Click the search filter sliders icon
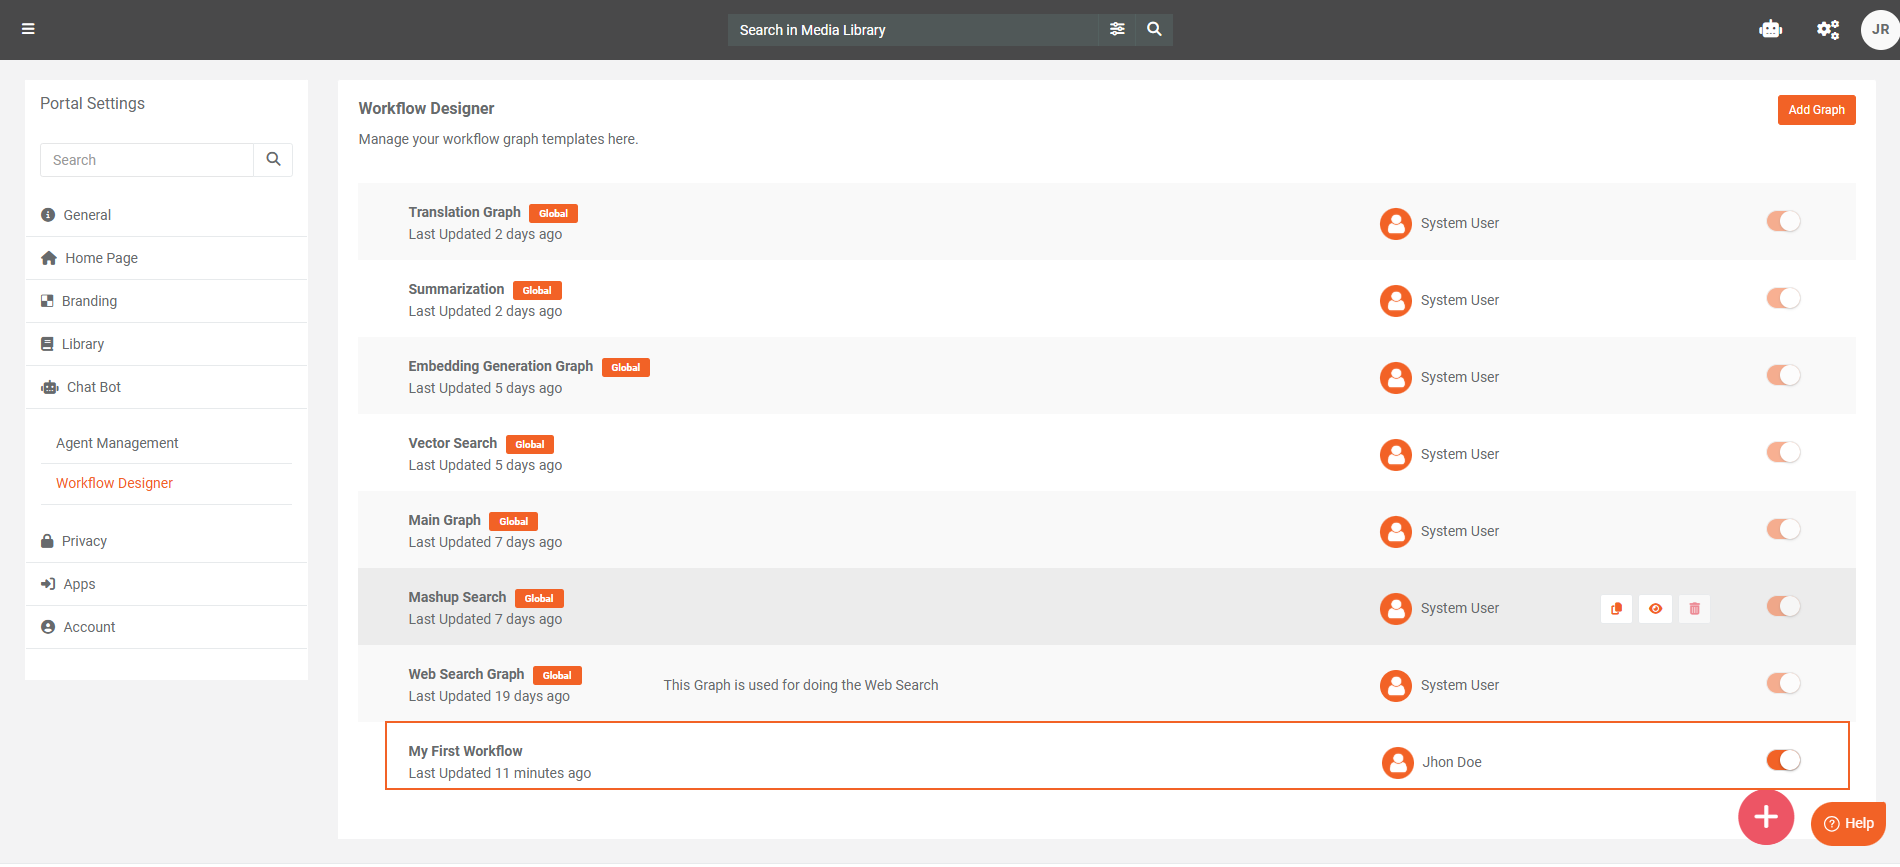The image size is (1900, 867). pyautogui.click(x=1117, y=29)
